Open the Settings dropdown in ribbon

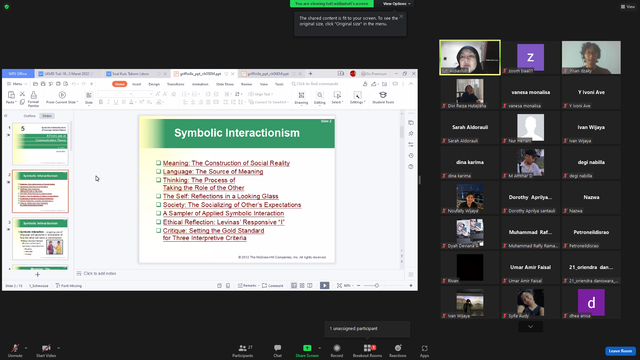[357, 98]
